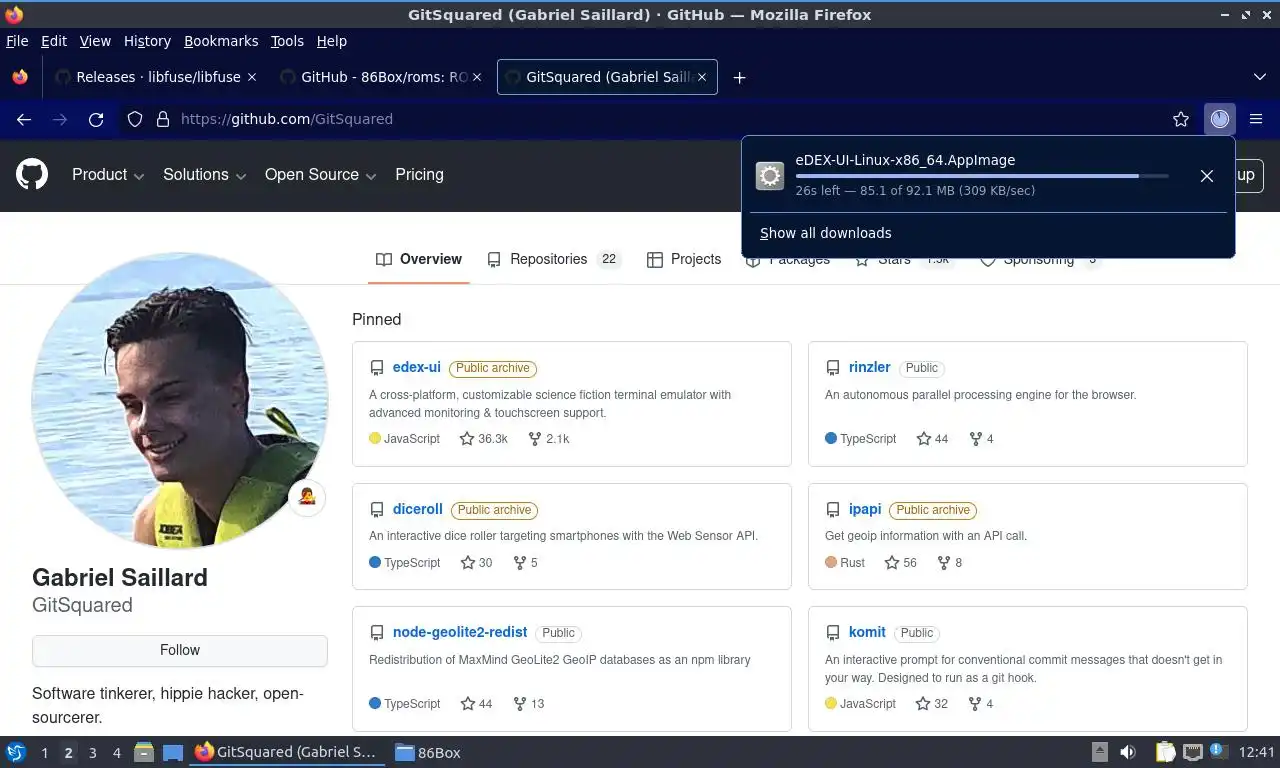
Task: Open the Help menu
Action: click(332, 41)
